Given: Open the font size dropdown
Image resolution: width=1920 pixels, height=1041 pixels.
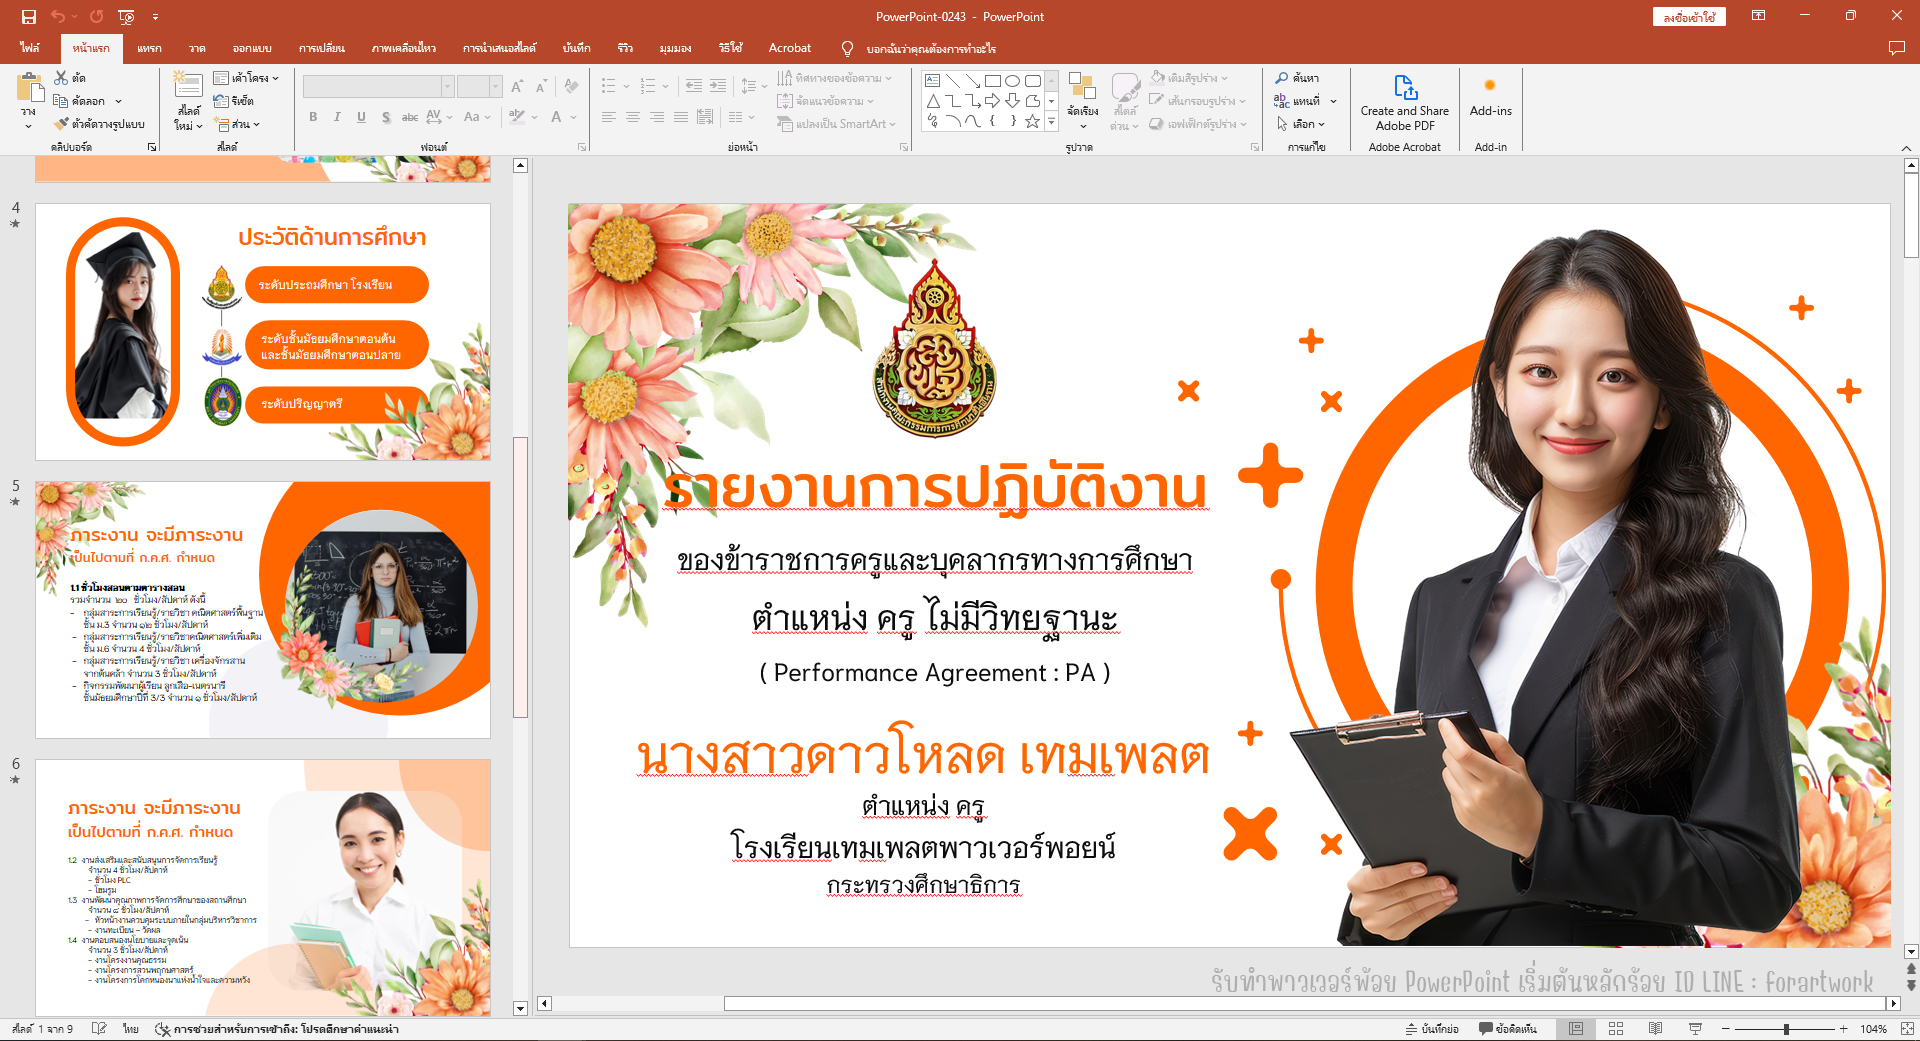Looking at the screenshot, I should tap(495, 87).
